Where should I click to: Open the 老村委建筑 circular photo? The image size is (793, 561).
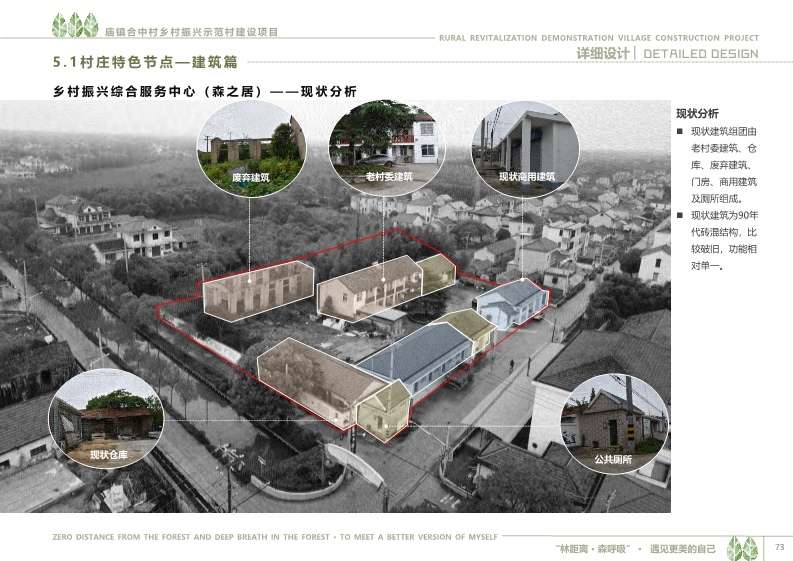(388, 147)
